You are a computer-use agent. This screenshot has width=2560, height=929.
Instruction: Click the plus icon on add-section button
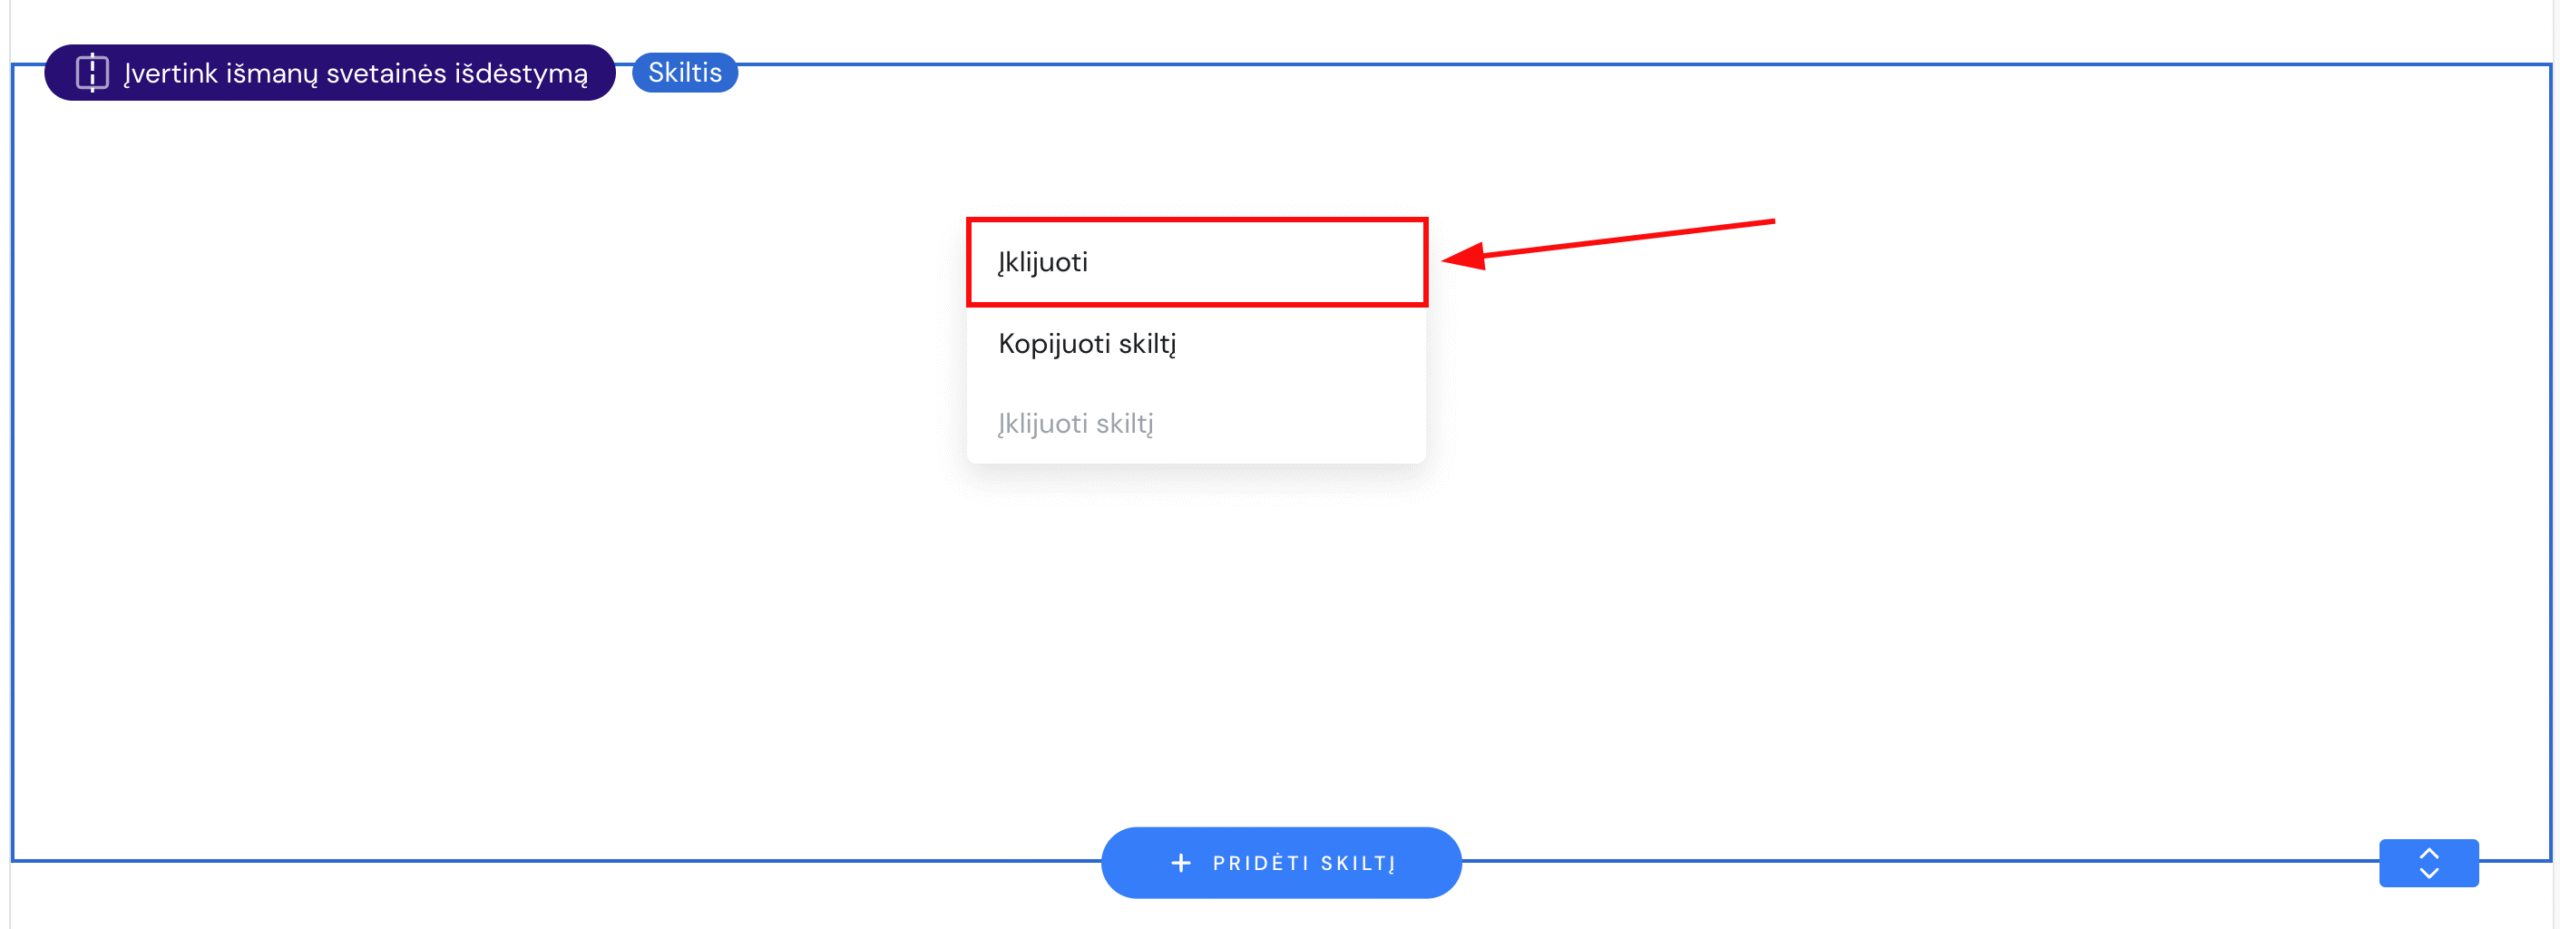tap(1180, 863)
